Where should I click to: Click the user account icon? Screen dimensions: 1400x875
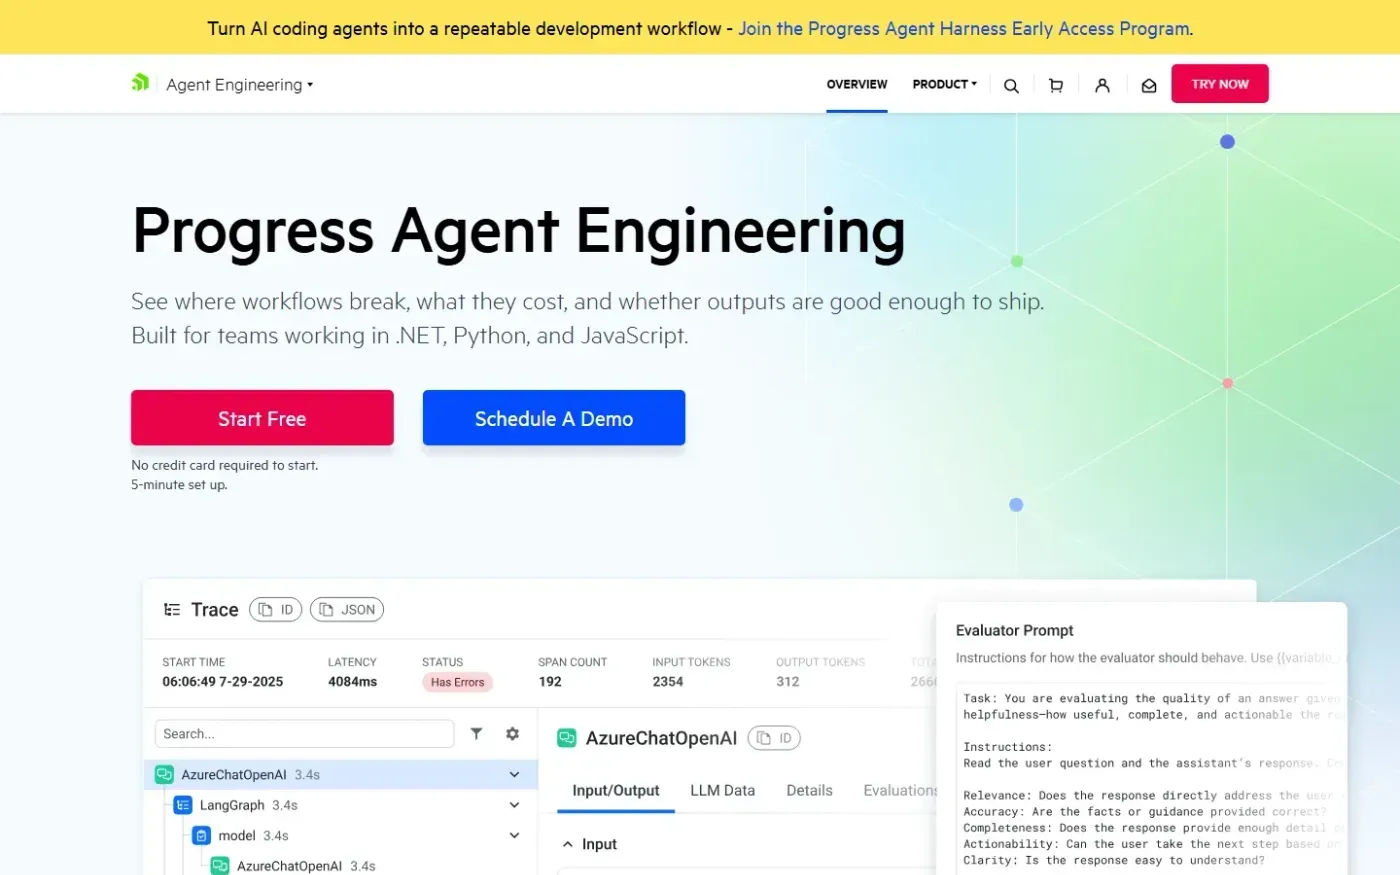(x=1102, y=86)
